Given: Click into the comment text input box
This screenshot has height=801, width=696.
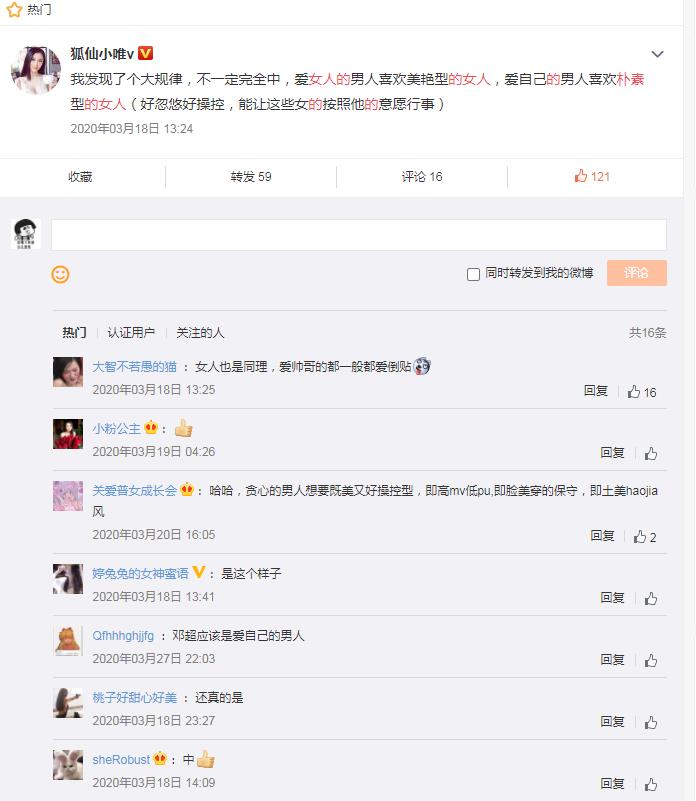Looking at the screenshot, I should coord(358,235).
